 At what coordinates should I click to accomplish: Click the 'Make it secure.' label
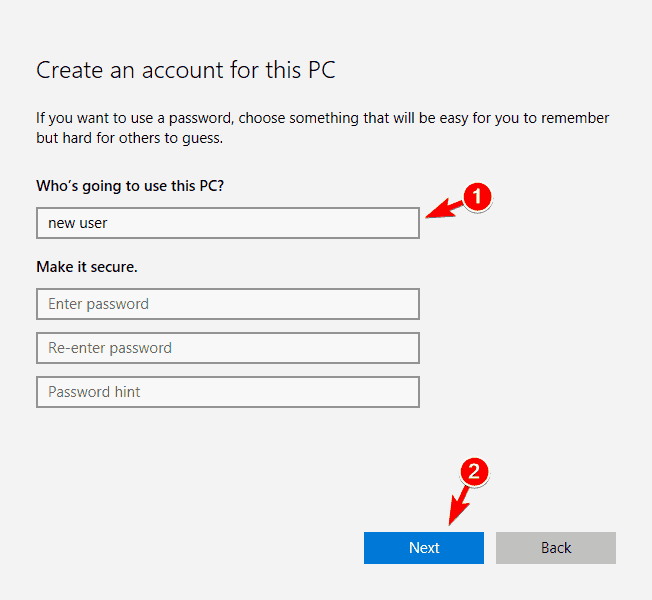coord(87,267)
